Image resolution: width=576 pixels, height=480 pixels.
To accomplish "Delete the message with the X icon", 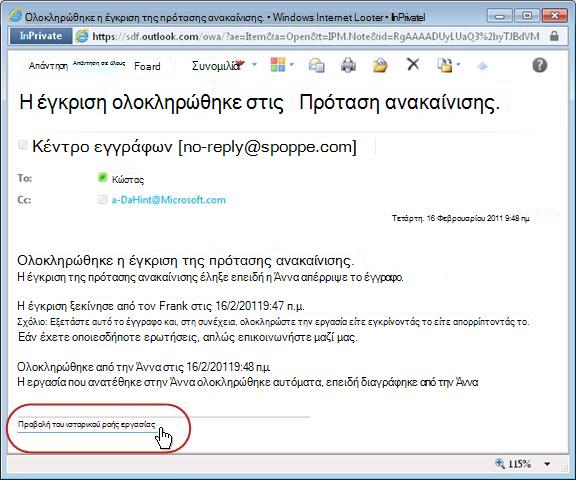I will (x=413, y=65).
